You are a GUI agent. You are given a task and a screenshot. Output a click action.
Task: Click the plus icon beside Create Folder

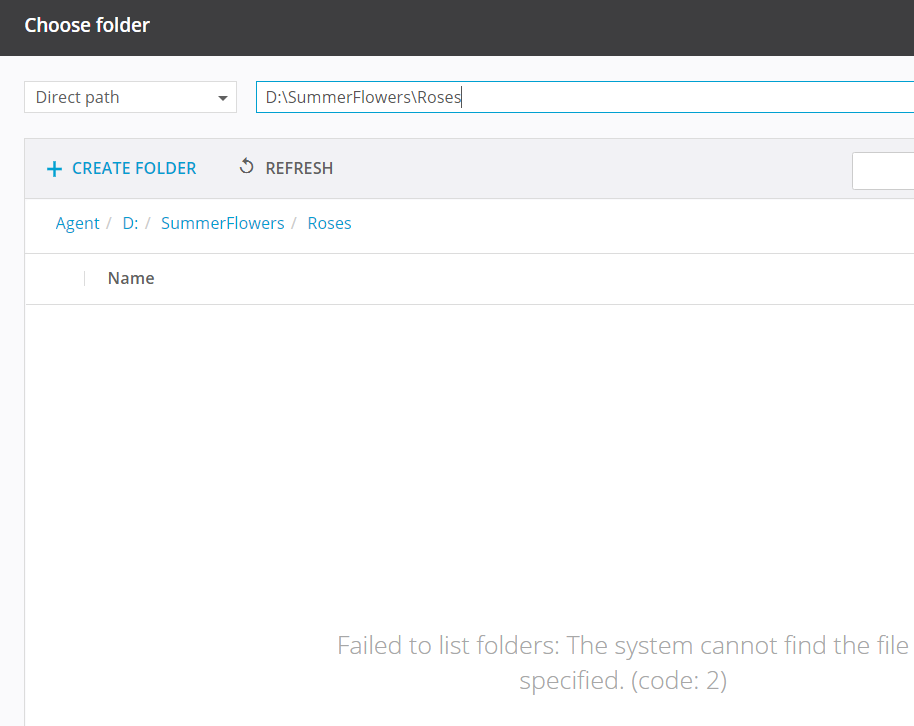(54, 169)
